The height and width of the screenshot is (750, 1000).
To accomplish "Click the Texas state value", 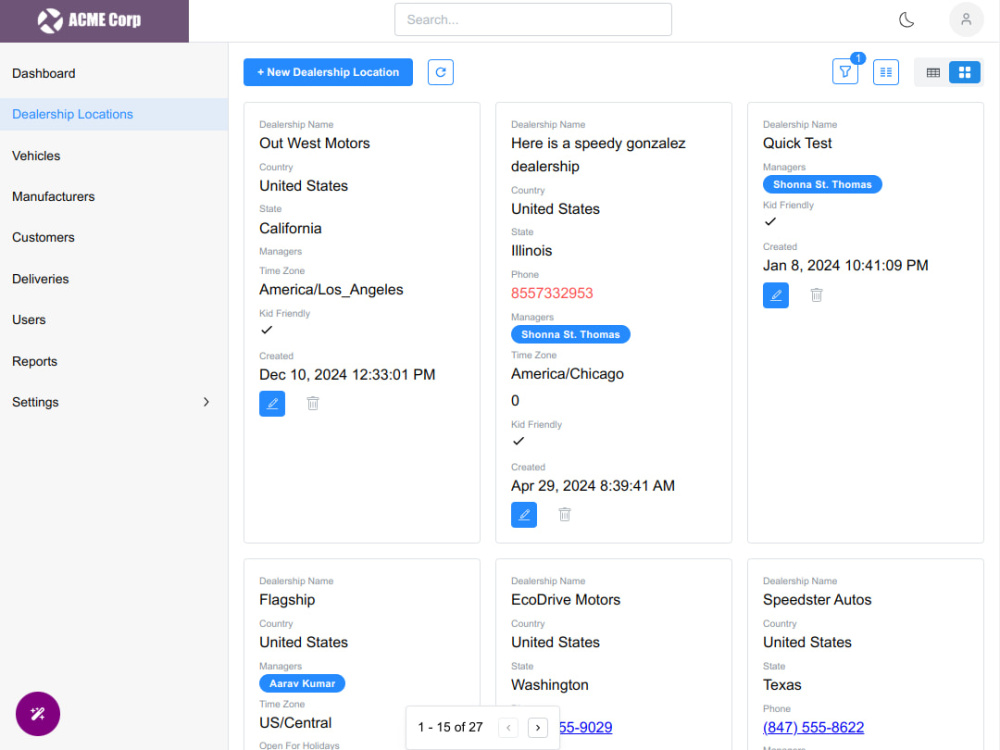I will 782,685.
